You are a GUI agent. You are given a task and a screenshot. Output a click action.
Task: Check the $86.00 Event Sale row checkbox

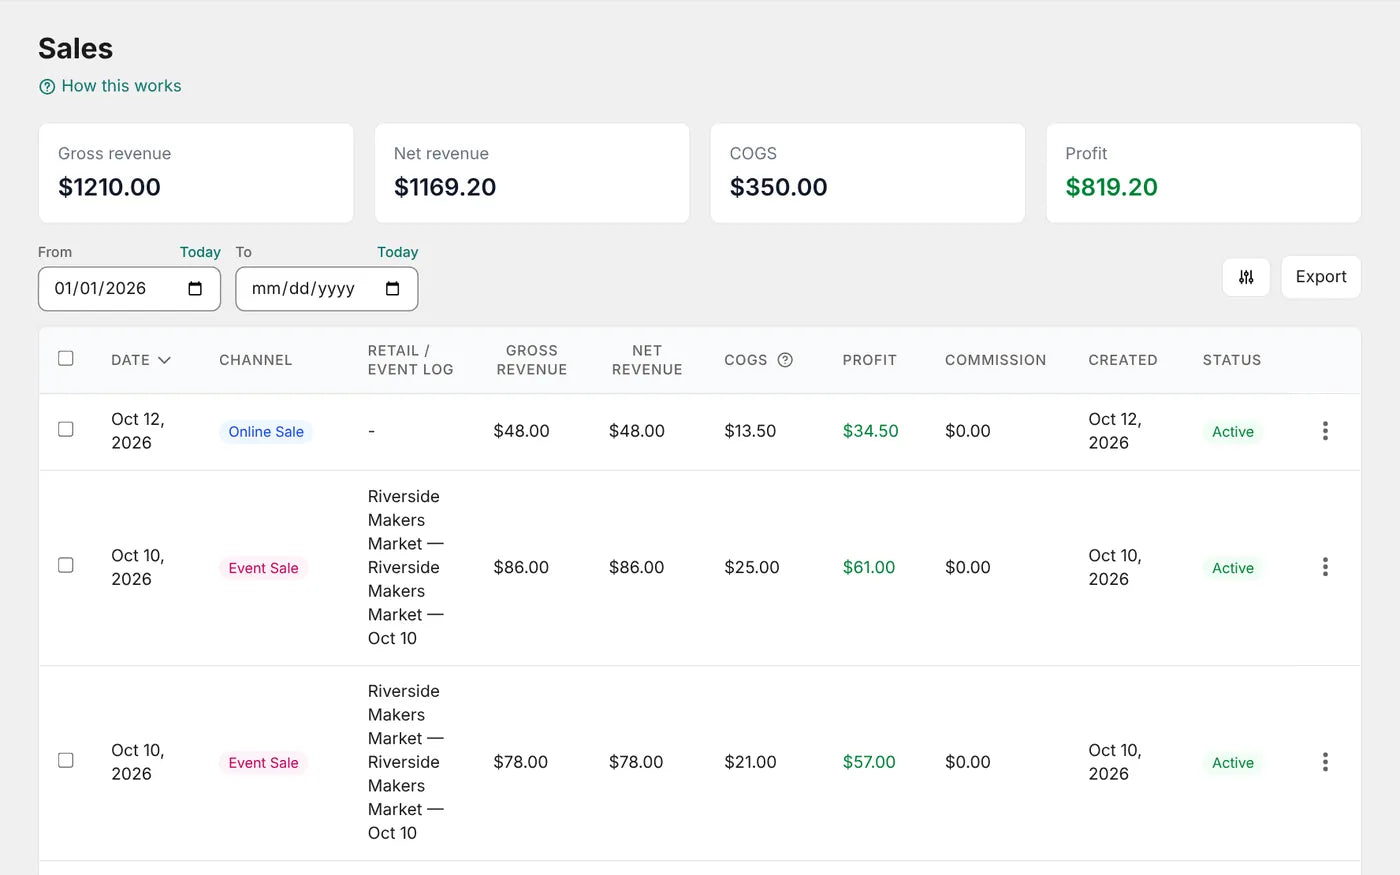66,565
